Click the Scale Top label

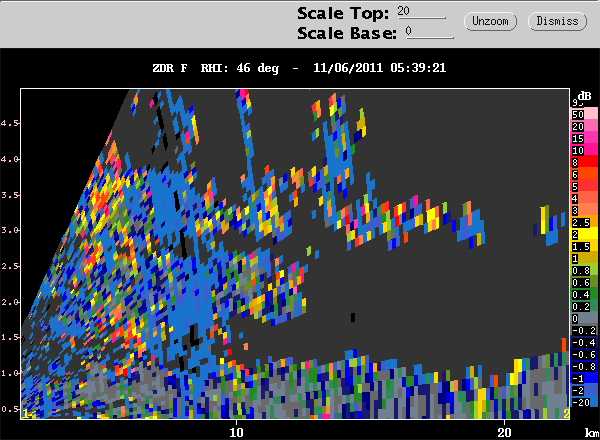pos(343,13)
